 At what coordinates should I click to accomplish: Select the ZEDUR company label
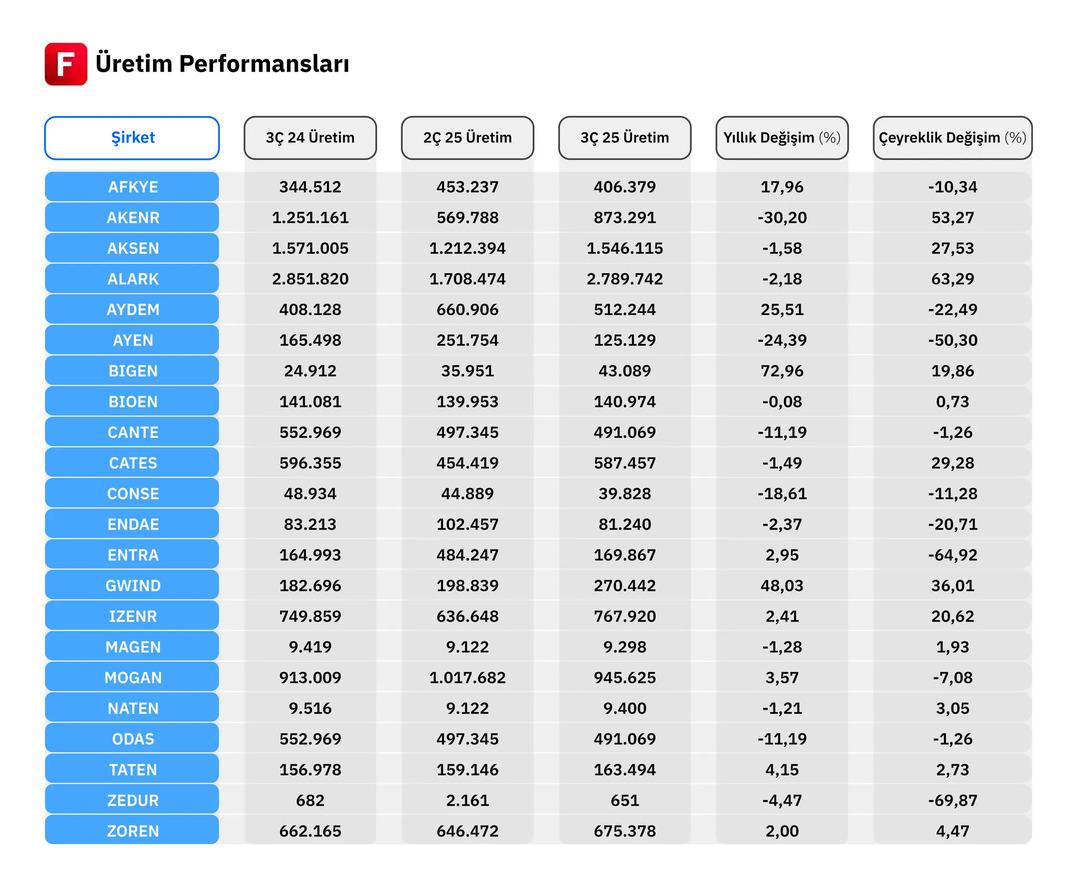[x=132, y=800]
